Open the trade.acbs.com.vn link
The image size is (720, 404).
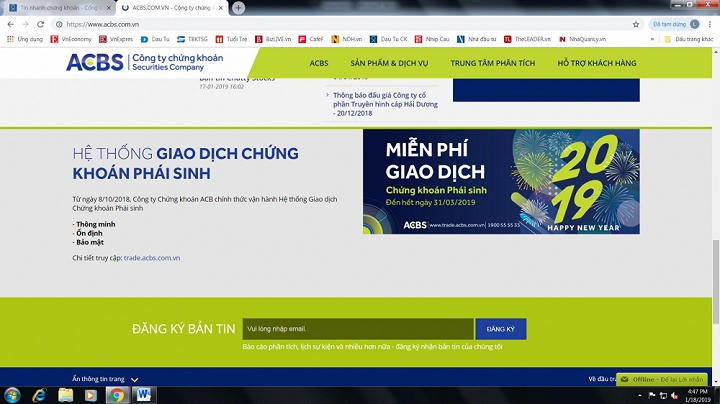pos(151,258)
